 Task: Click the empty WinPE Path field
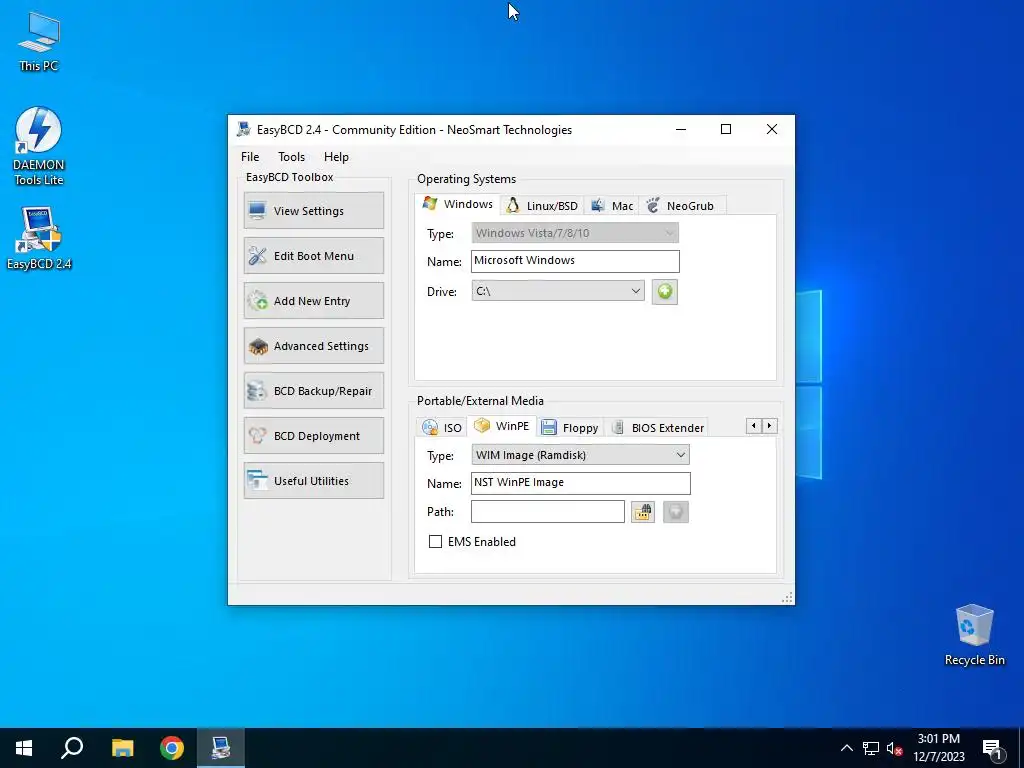click(x=547, y=511)
